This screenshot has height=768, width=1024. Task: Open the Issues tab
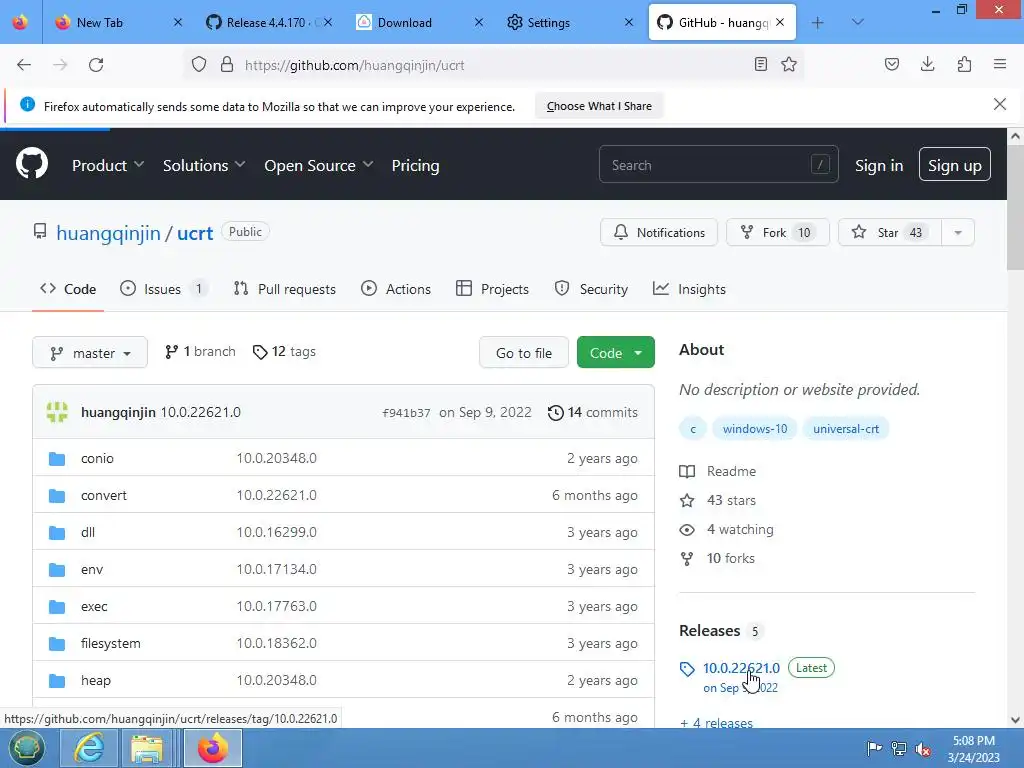point(163,289)
